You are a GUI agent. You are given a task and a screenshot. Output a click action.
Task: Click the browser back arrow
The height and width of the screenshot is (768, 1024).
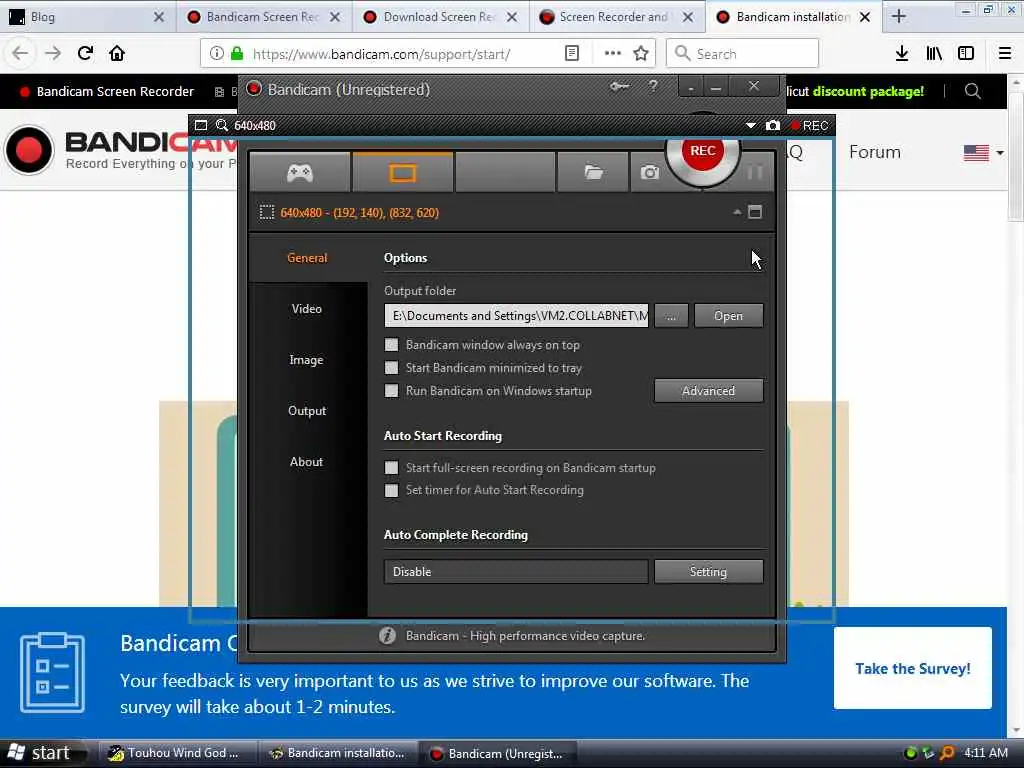20,54
